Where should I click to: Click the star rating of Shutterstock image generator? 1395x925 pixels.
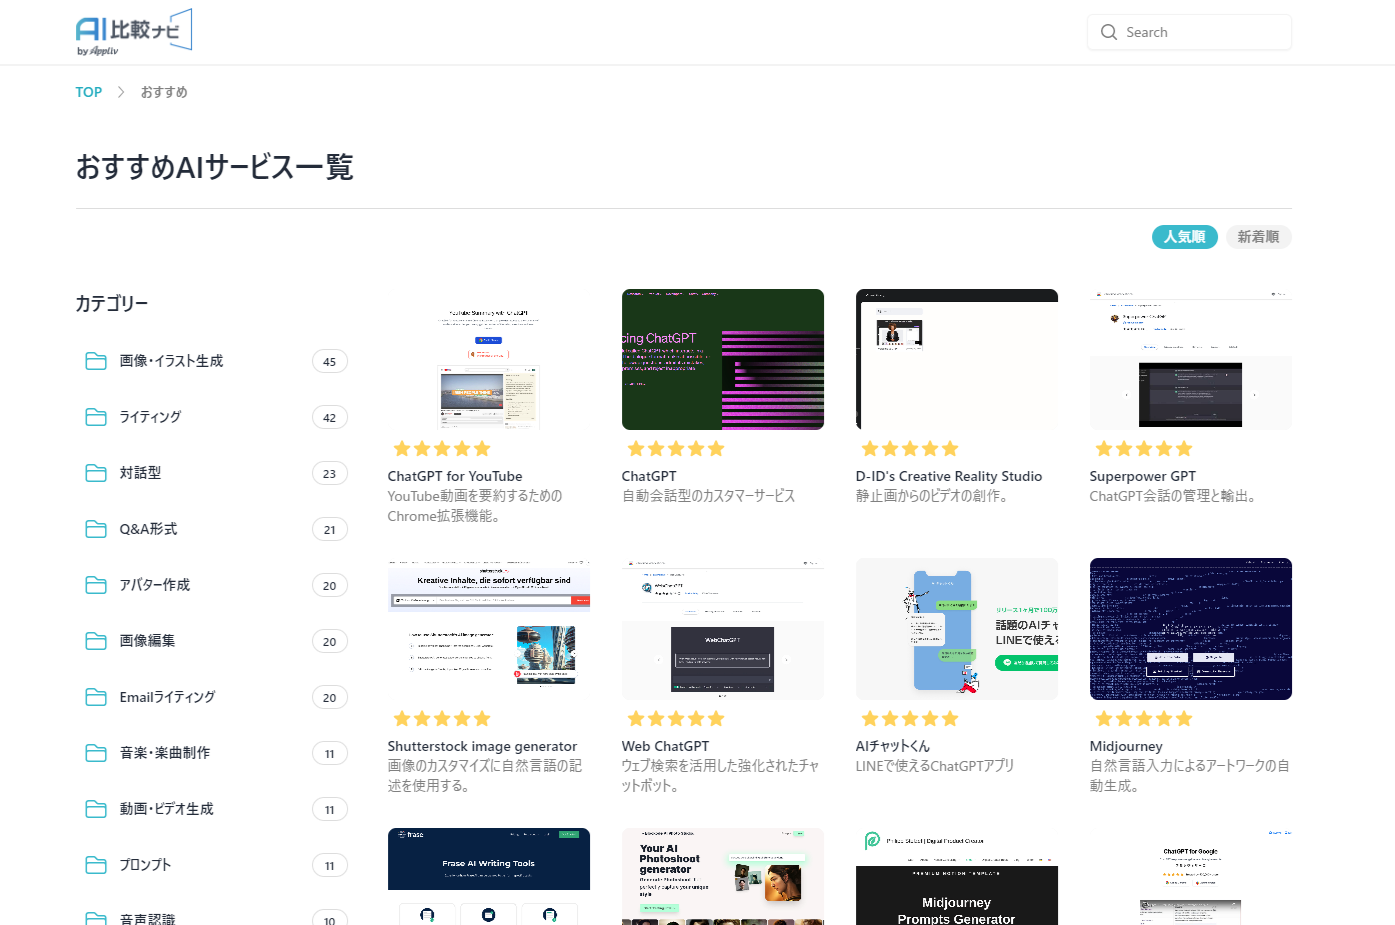click(x=442, y=718)
